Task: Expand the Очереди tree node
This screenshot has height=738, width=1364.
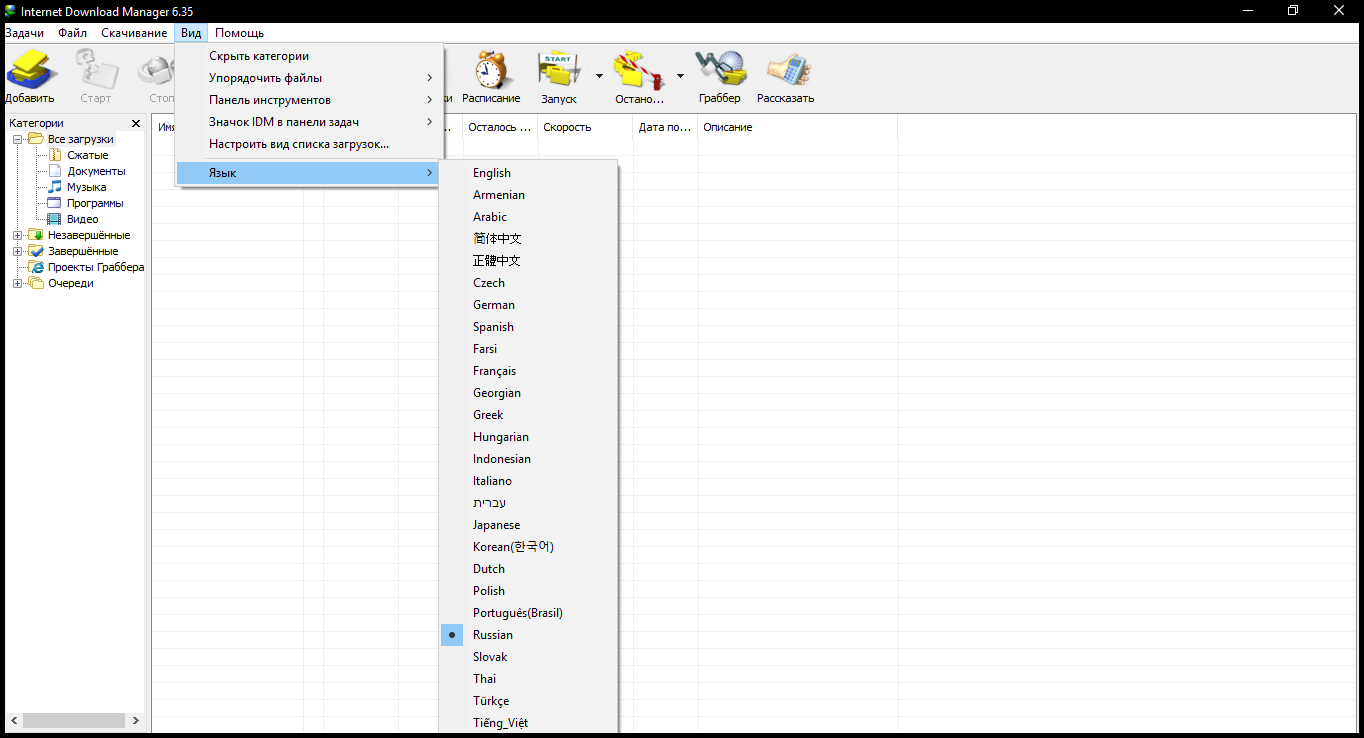Action: click(17, 283)
